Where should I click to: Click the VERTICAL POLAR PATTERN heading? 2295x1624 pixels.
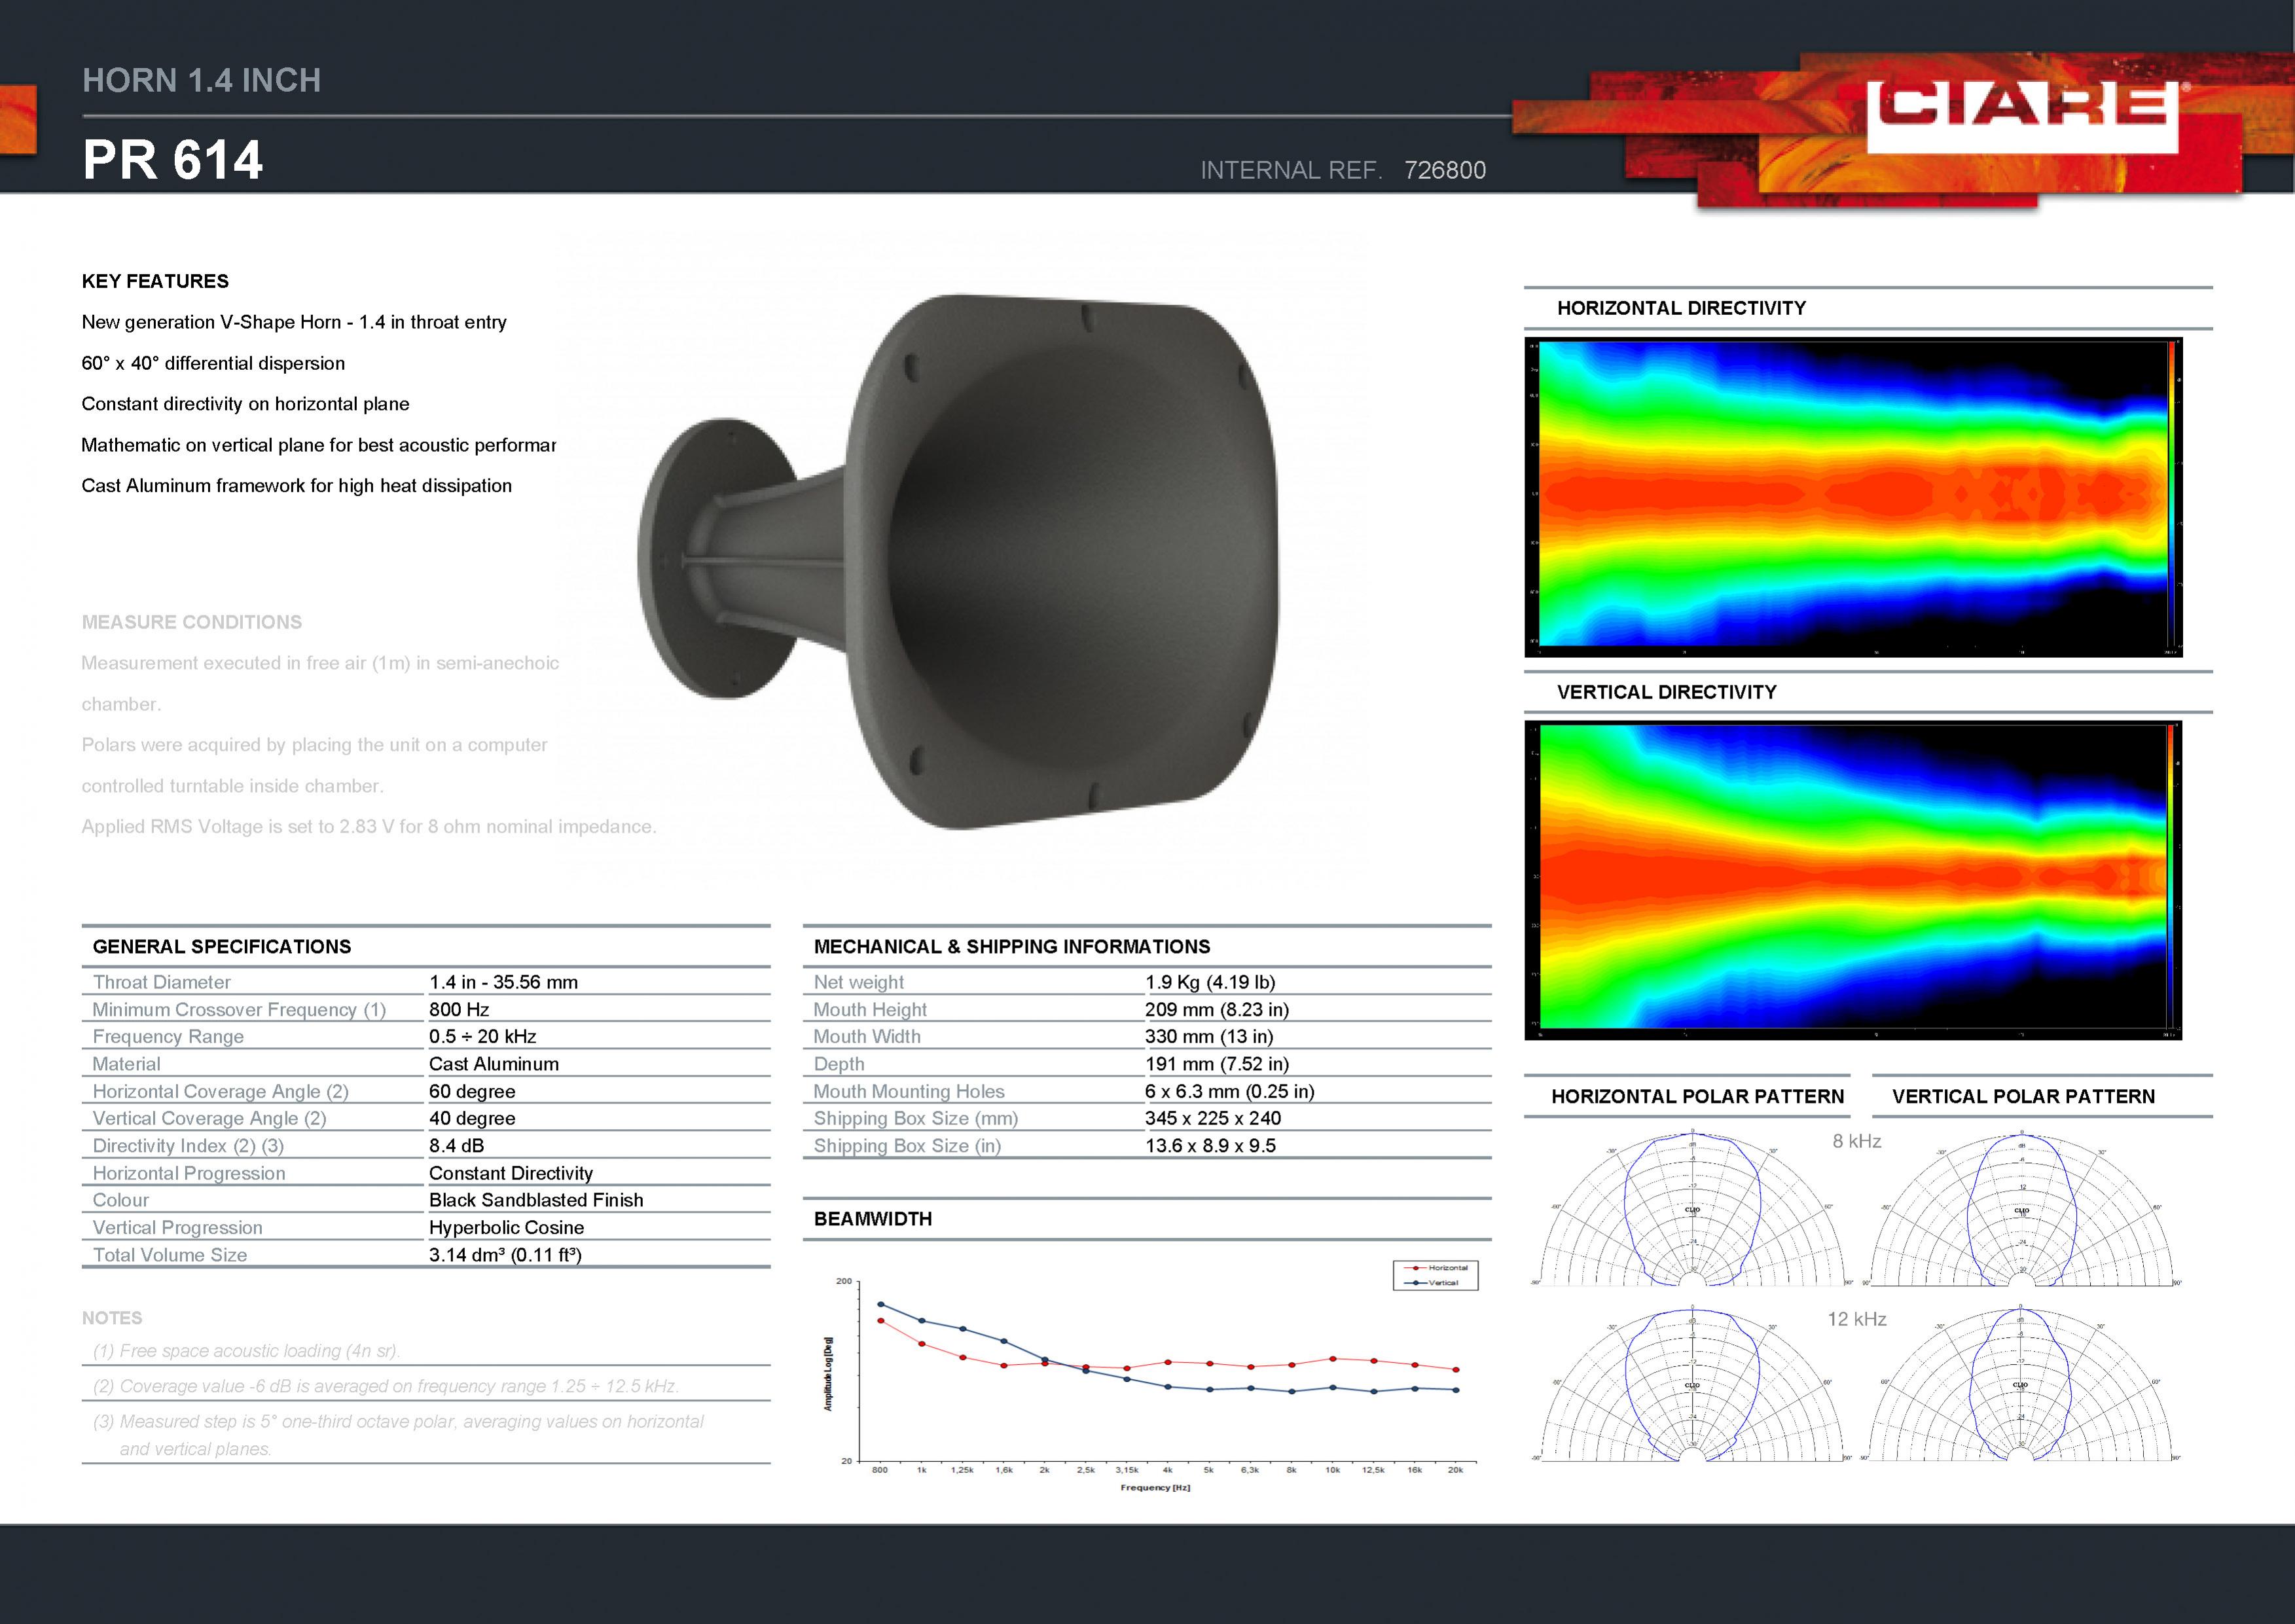tap(2023, 1097)
